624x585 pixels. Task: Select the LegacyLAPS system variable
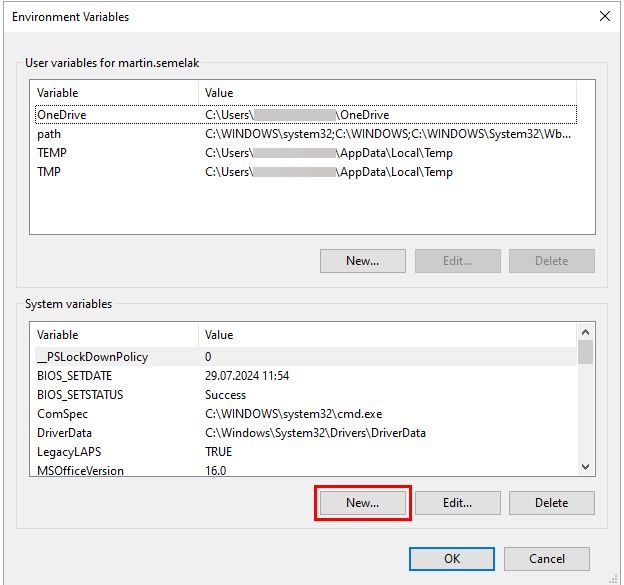(x=67, y=452)
